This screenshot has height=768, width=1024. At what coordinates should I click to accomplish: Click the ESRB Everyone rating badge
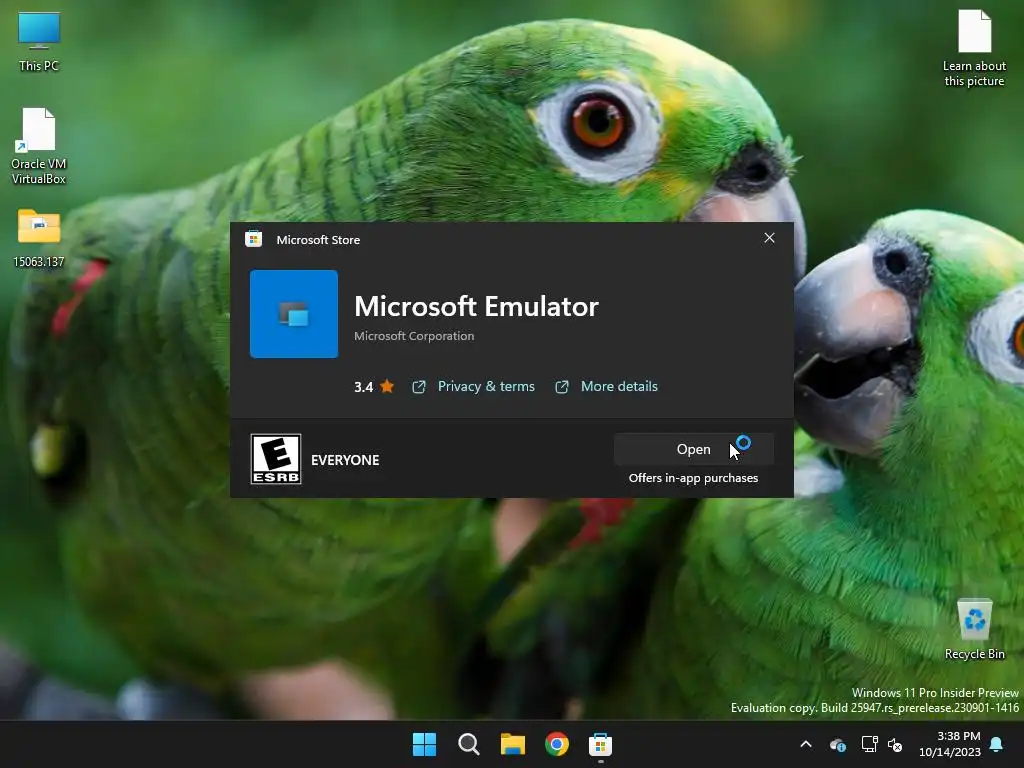coord(276,459)
